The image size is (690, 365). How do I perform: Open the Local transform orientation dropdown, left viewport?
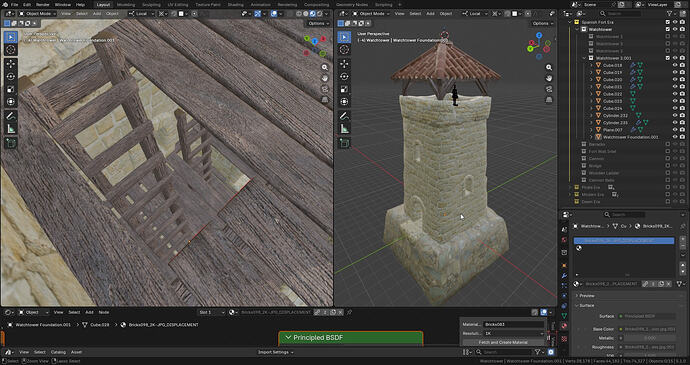pos(142,14)
